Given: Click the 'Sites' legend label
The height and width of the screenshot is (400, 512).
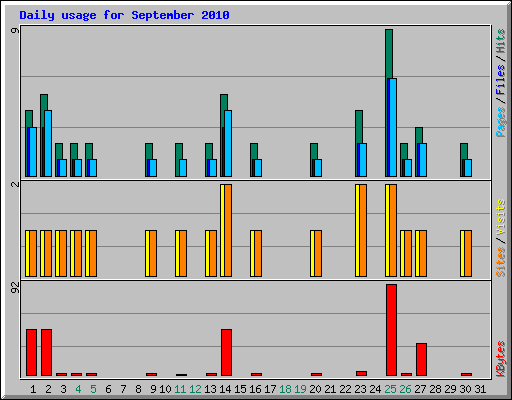Looking at the screenshot, I should click(x=500, y=262).
